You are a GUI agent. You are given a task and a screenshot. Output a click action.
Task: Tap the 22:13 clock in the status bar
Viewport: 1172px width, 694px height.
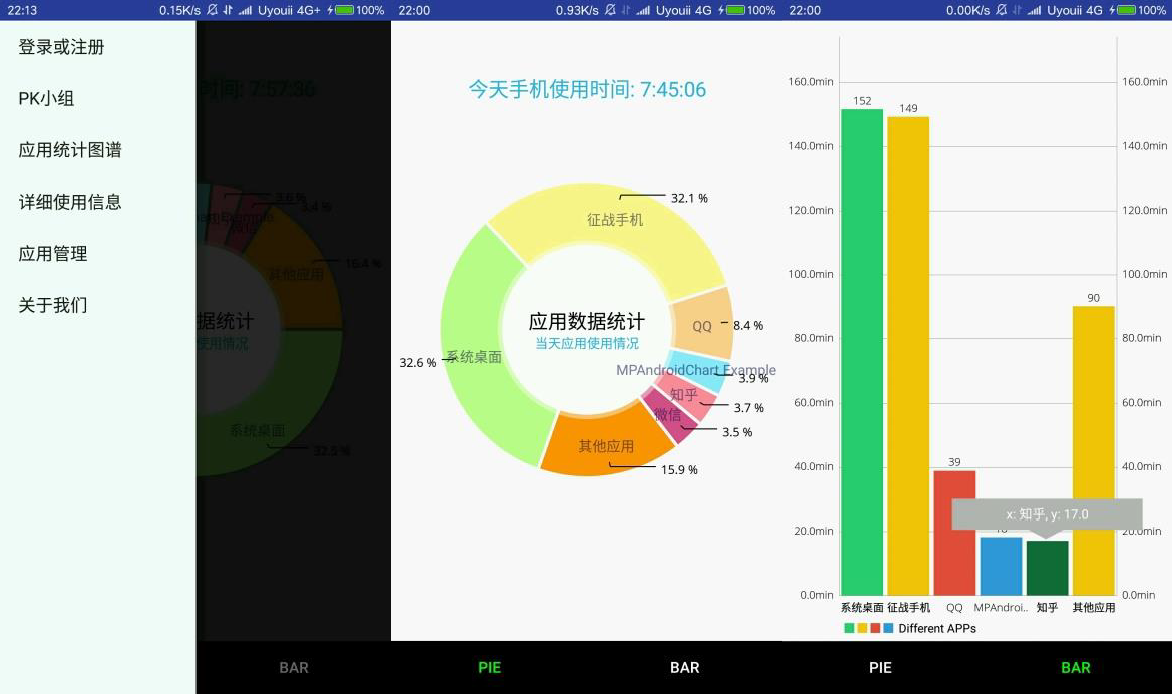click(x=22, y=10)
